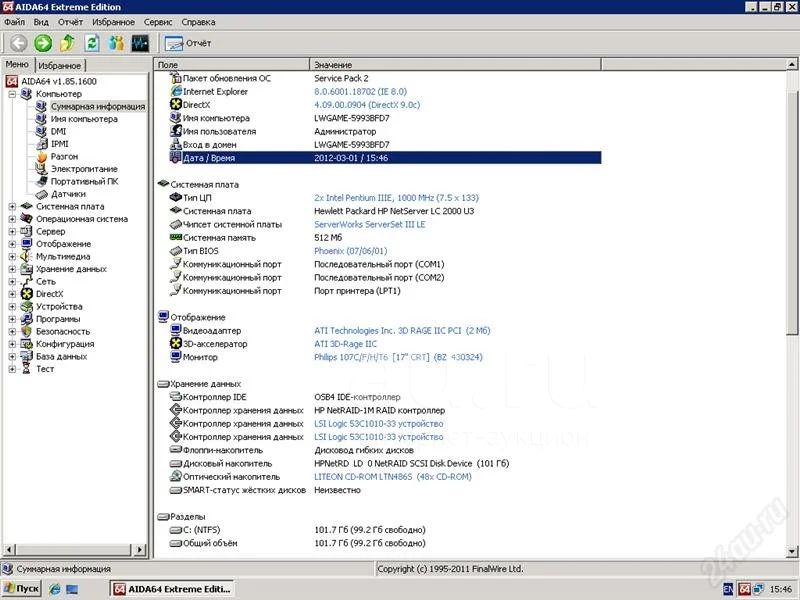Click the Отчёт report toolbar button
Image resolution: width=800 pixels, height=600 pixels.
(188, 43)
